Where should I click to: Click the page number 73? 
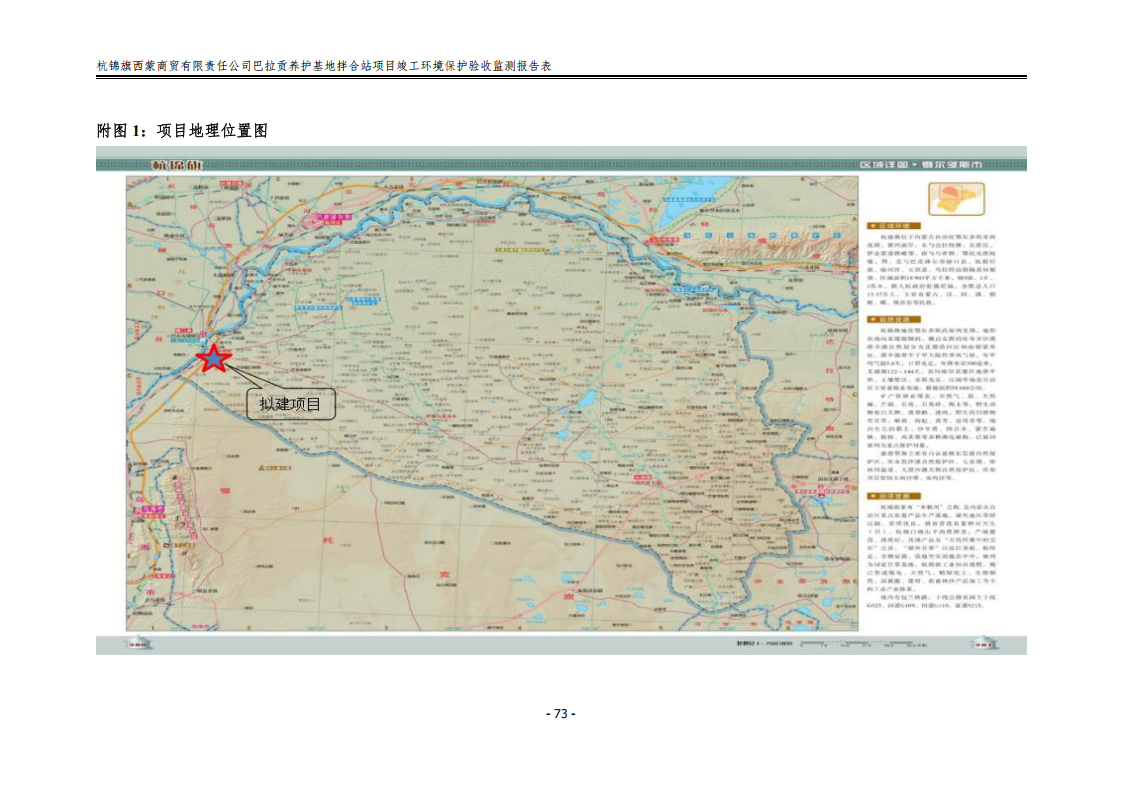[560, 713]
